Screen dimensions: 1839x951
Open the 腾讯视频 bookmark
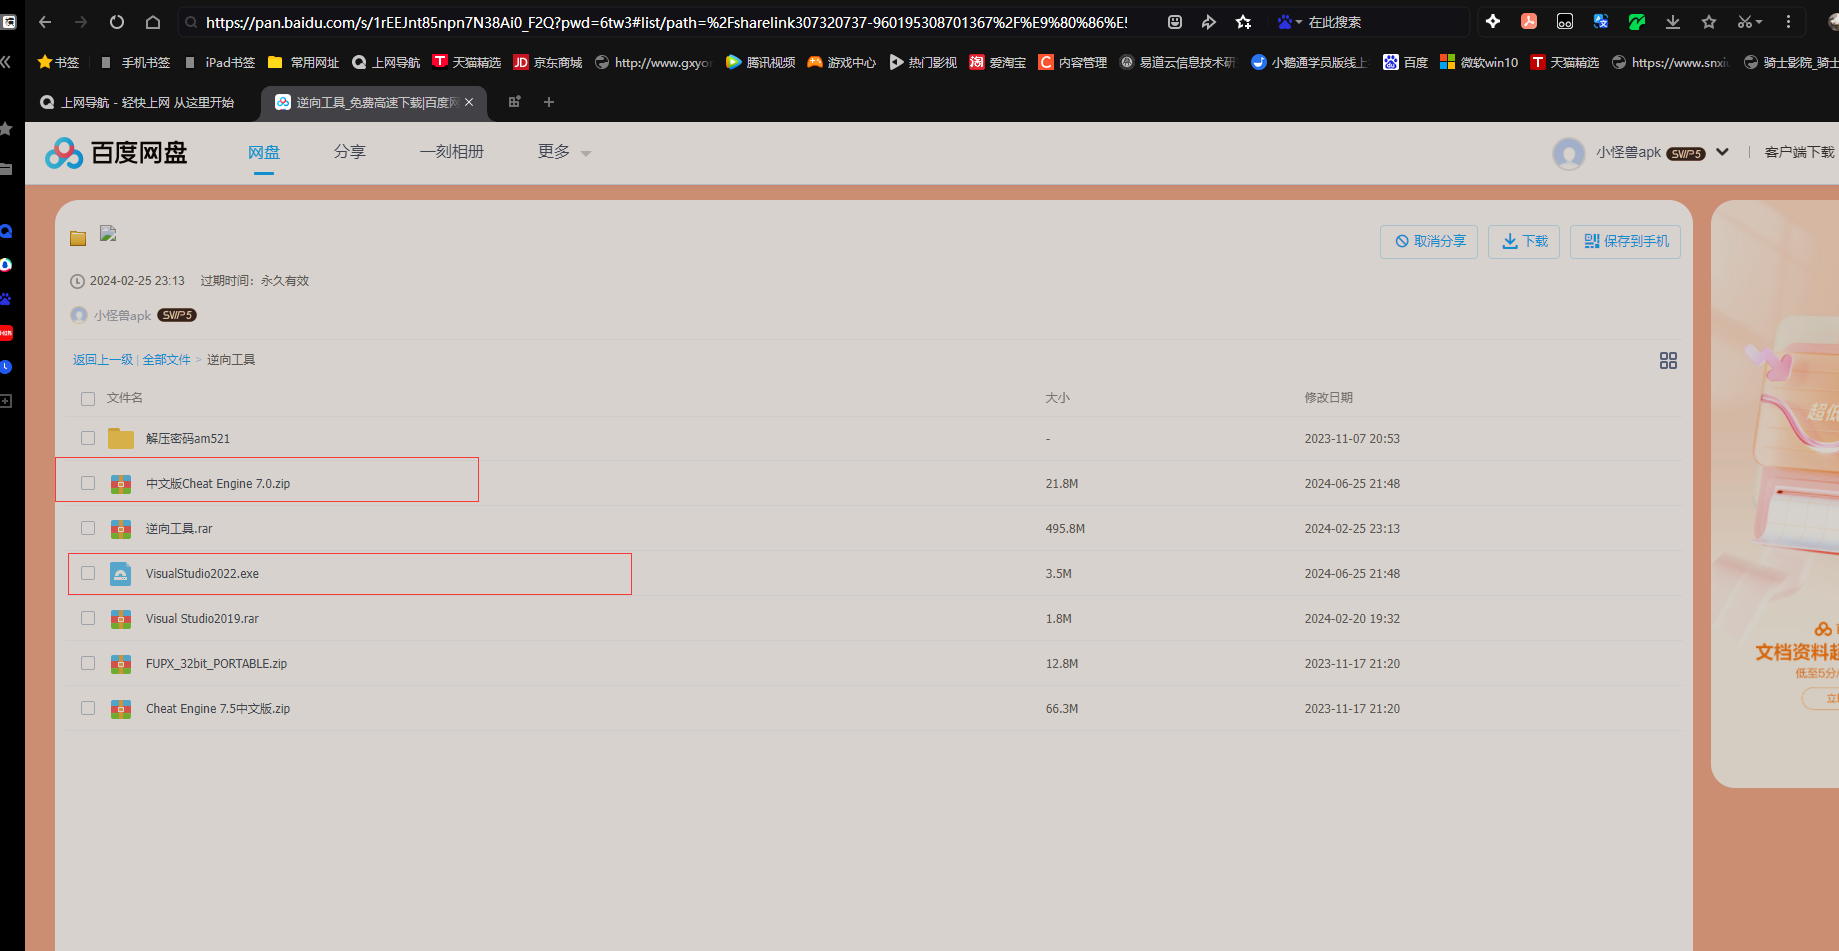[760, 62]
